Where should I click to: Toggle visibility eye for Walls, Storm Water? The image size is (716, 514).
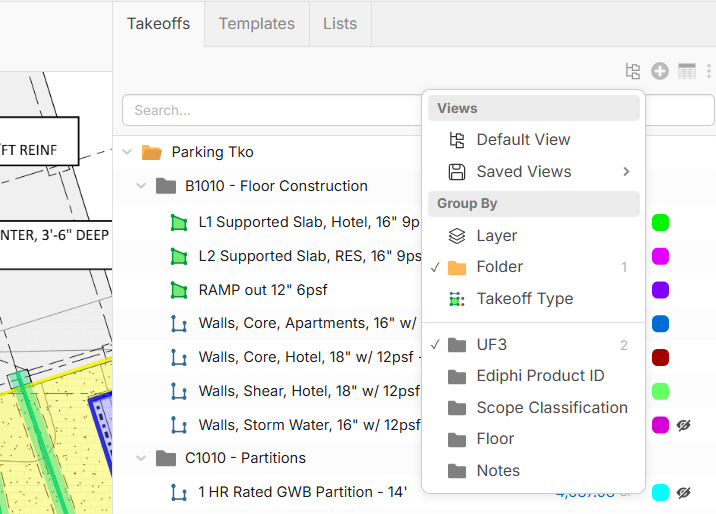[x=685, y=425]
